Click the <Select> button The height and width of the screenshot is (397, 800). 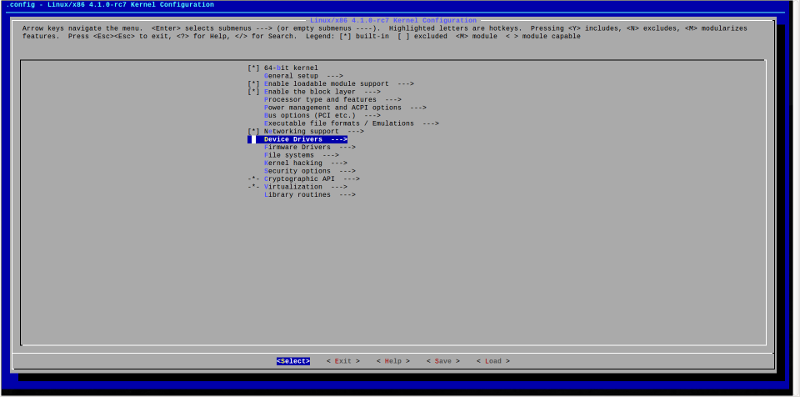click(x=293, y=361)
